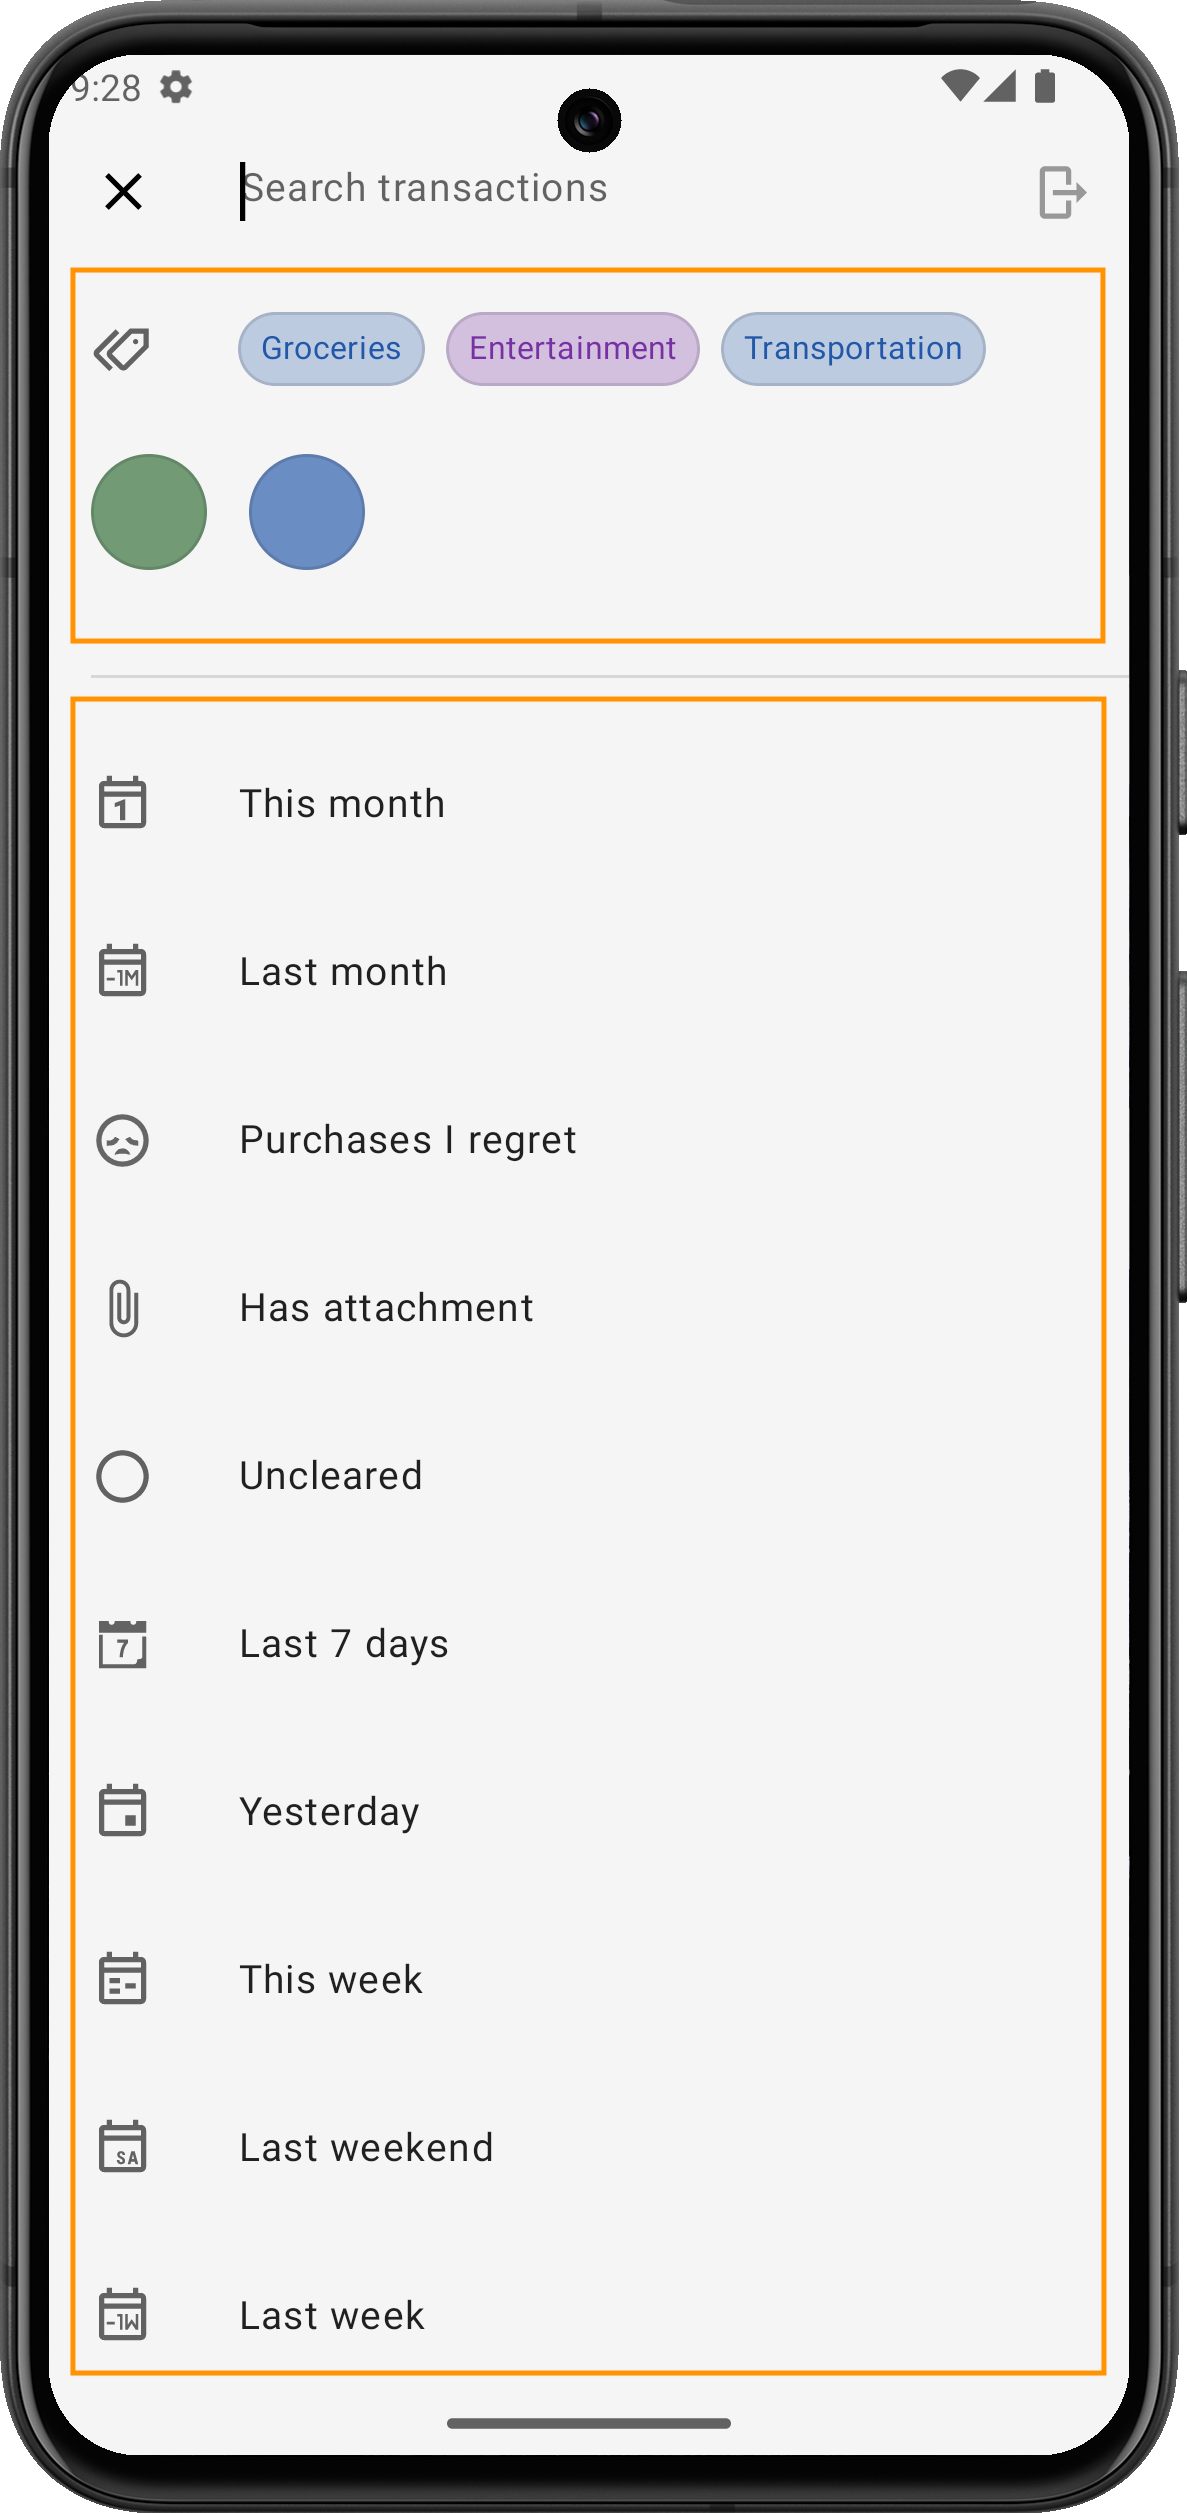The image size is (1187, 2513).
Task: Select the Entertainment category chip
Action: tap(572, 349)
